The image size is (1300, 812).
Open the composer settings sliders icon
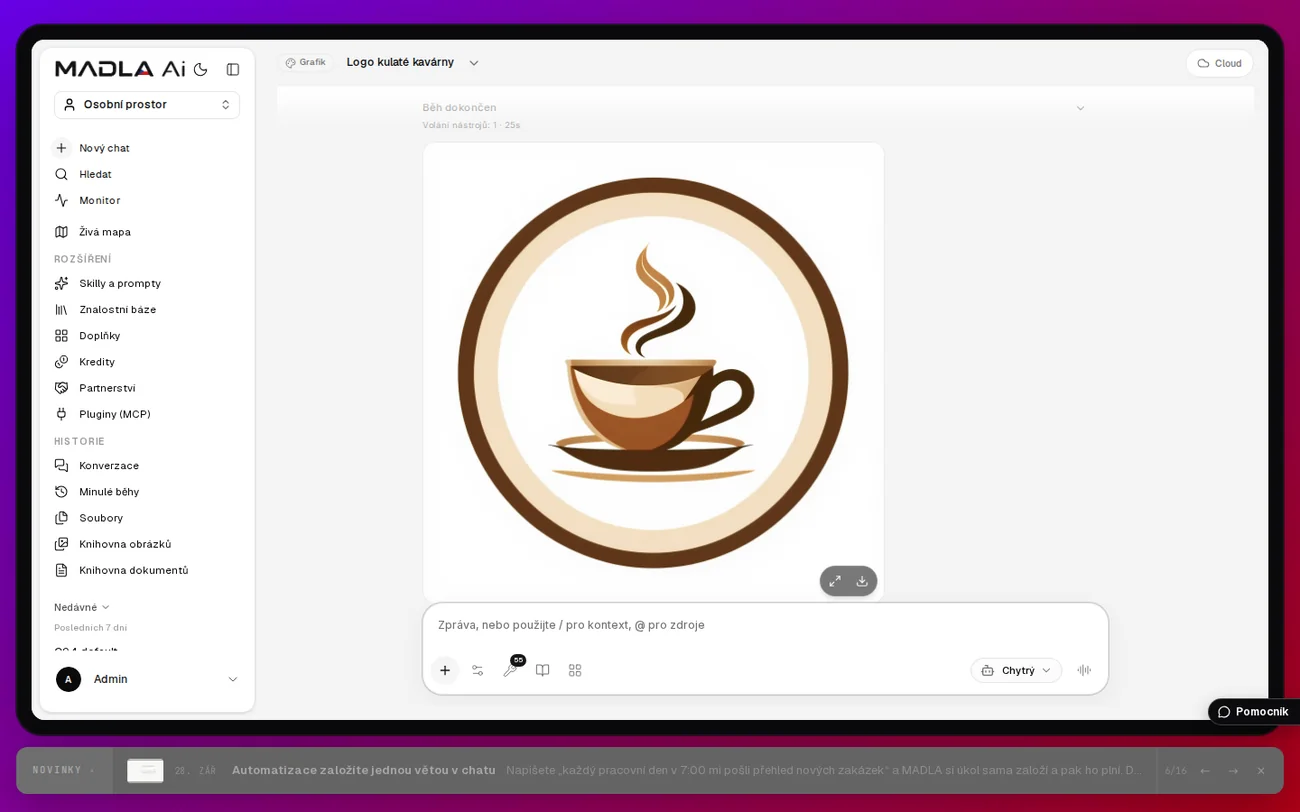point(477,670)
